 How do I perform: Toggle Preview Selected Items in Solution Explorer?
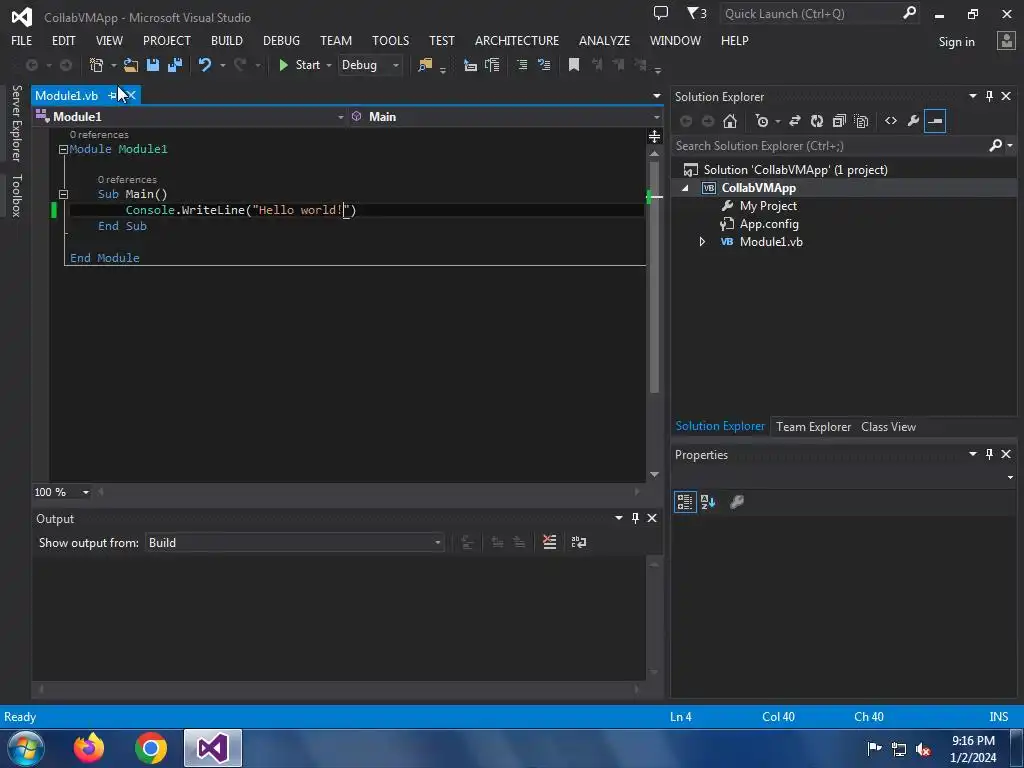tap(935, 121)
